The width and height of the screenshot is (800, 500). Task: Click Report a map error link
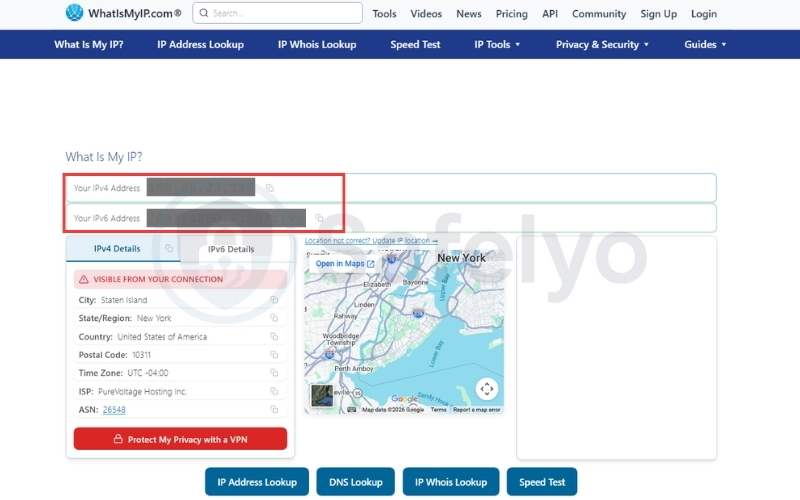point(477,410)
